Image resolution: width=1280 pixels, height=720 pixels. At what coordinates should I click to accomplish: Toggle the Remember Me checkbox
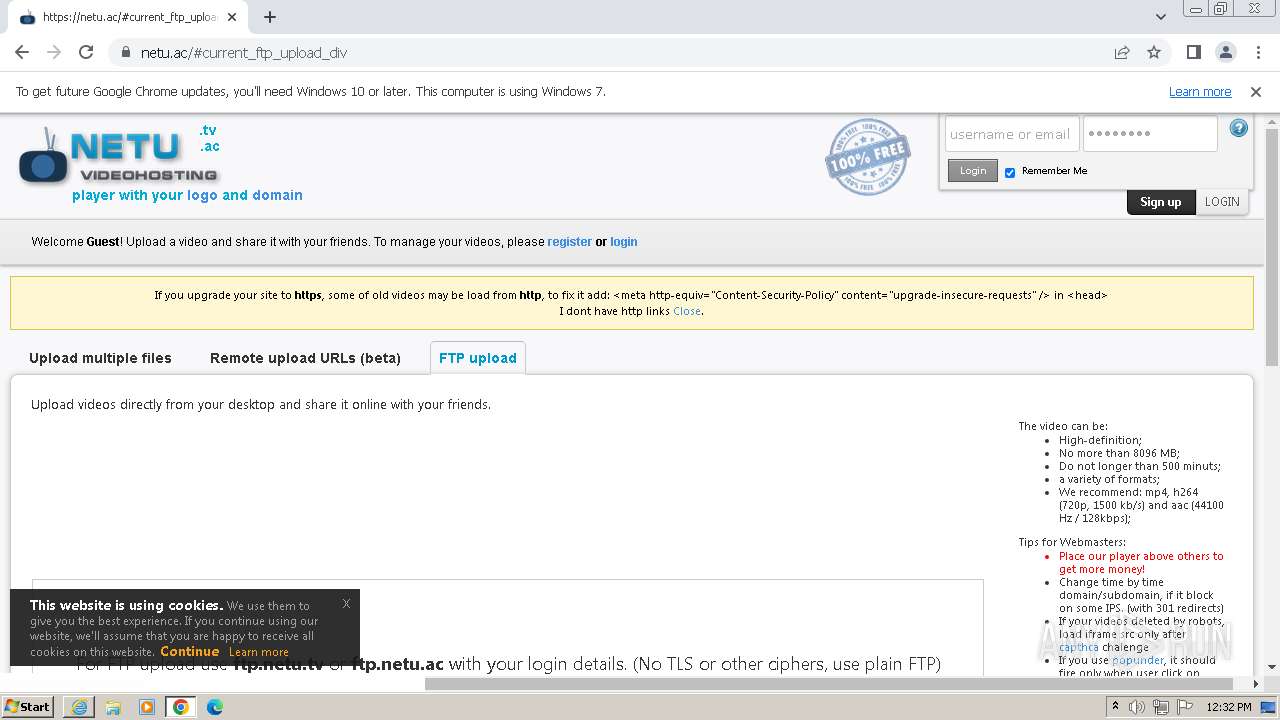(x=1010, y=172)
